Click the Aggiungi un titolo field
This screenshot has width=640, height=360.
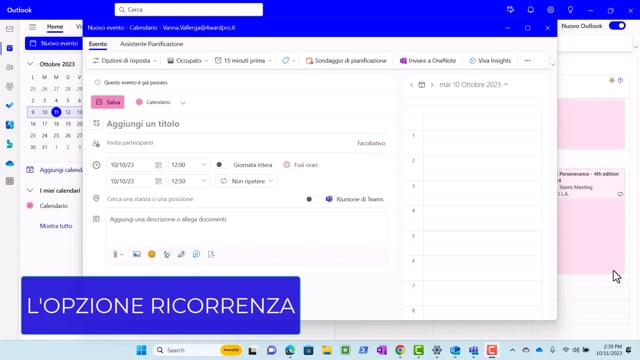click(247, 124)
